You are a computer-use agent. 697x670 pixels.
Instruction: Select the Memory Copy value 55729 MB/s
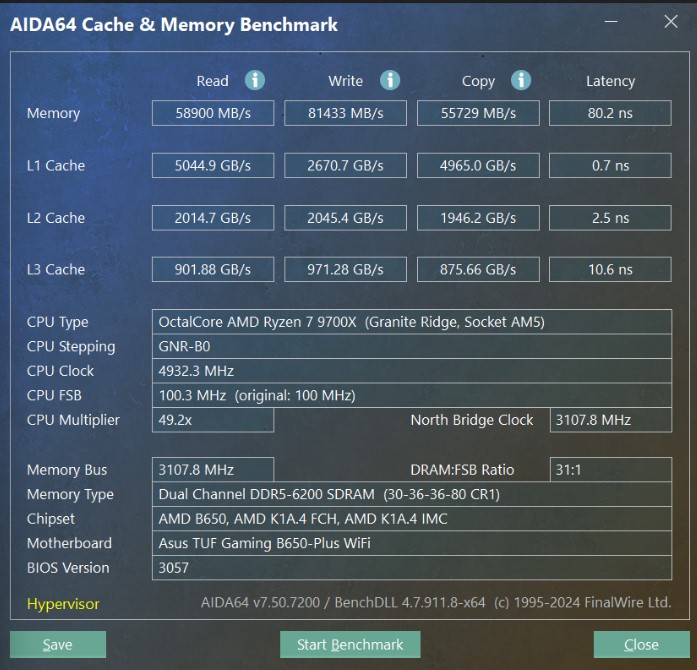click(x=478, y=113)
